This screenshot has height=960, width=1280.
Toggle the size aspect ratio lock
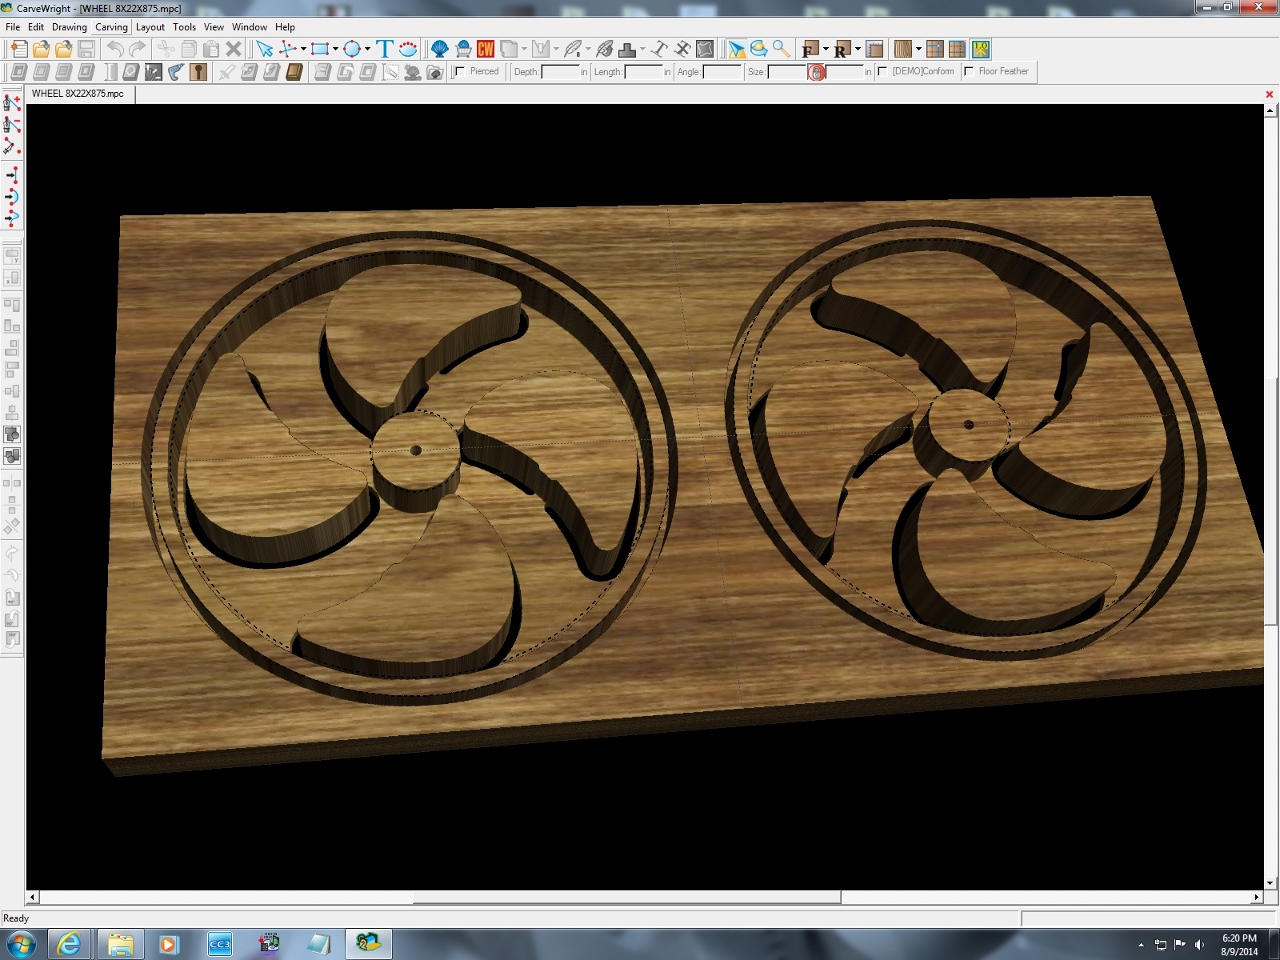coord(816,72)
